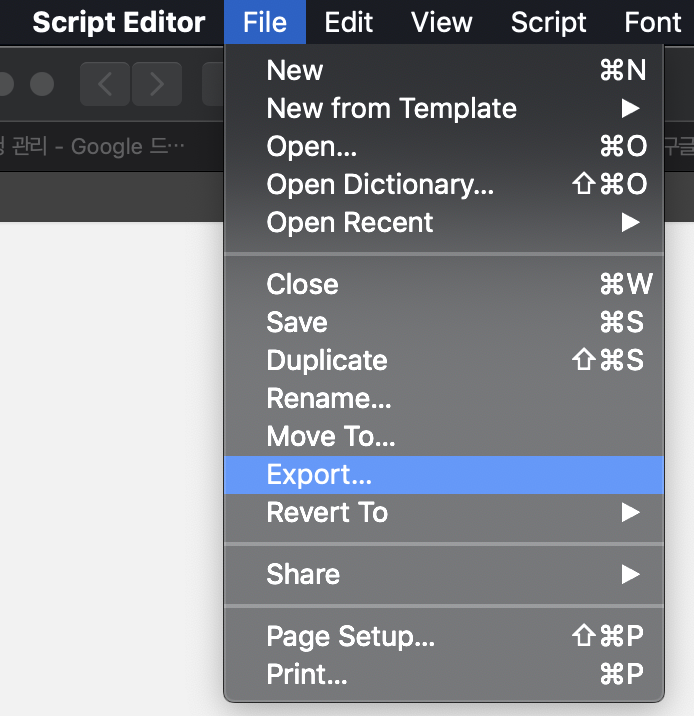Choose Close in the File menu
The width and height of the screenshot is (694, 716).
coord(302,284)
